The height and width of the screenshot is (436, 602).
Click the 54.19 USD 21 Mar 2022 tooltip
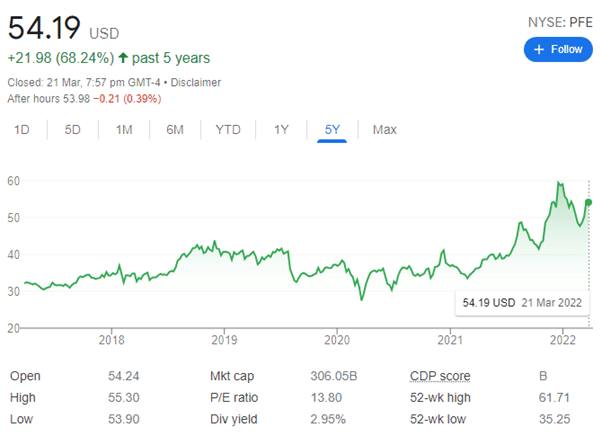pos(522,303)
